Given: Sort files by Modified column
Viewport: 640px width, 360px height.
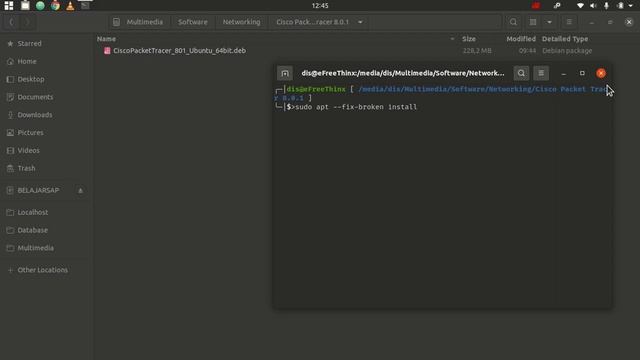Looking at the screenshot, I should pyautogui.click(x=521, y=39).
